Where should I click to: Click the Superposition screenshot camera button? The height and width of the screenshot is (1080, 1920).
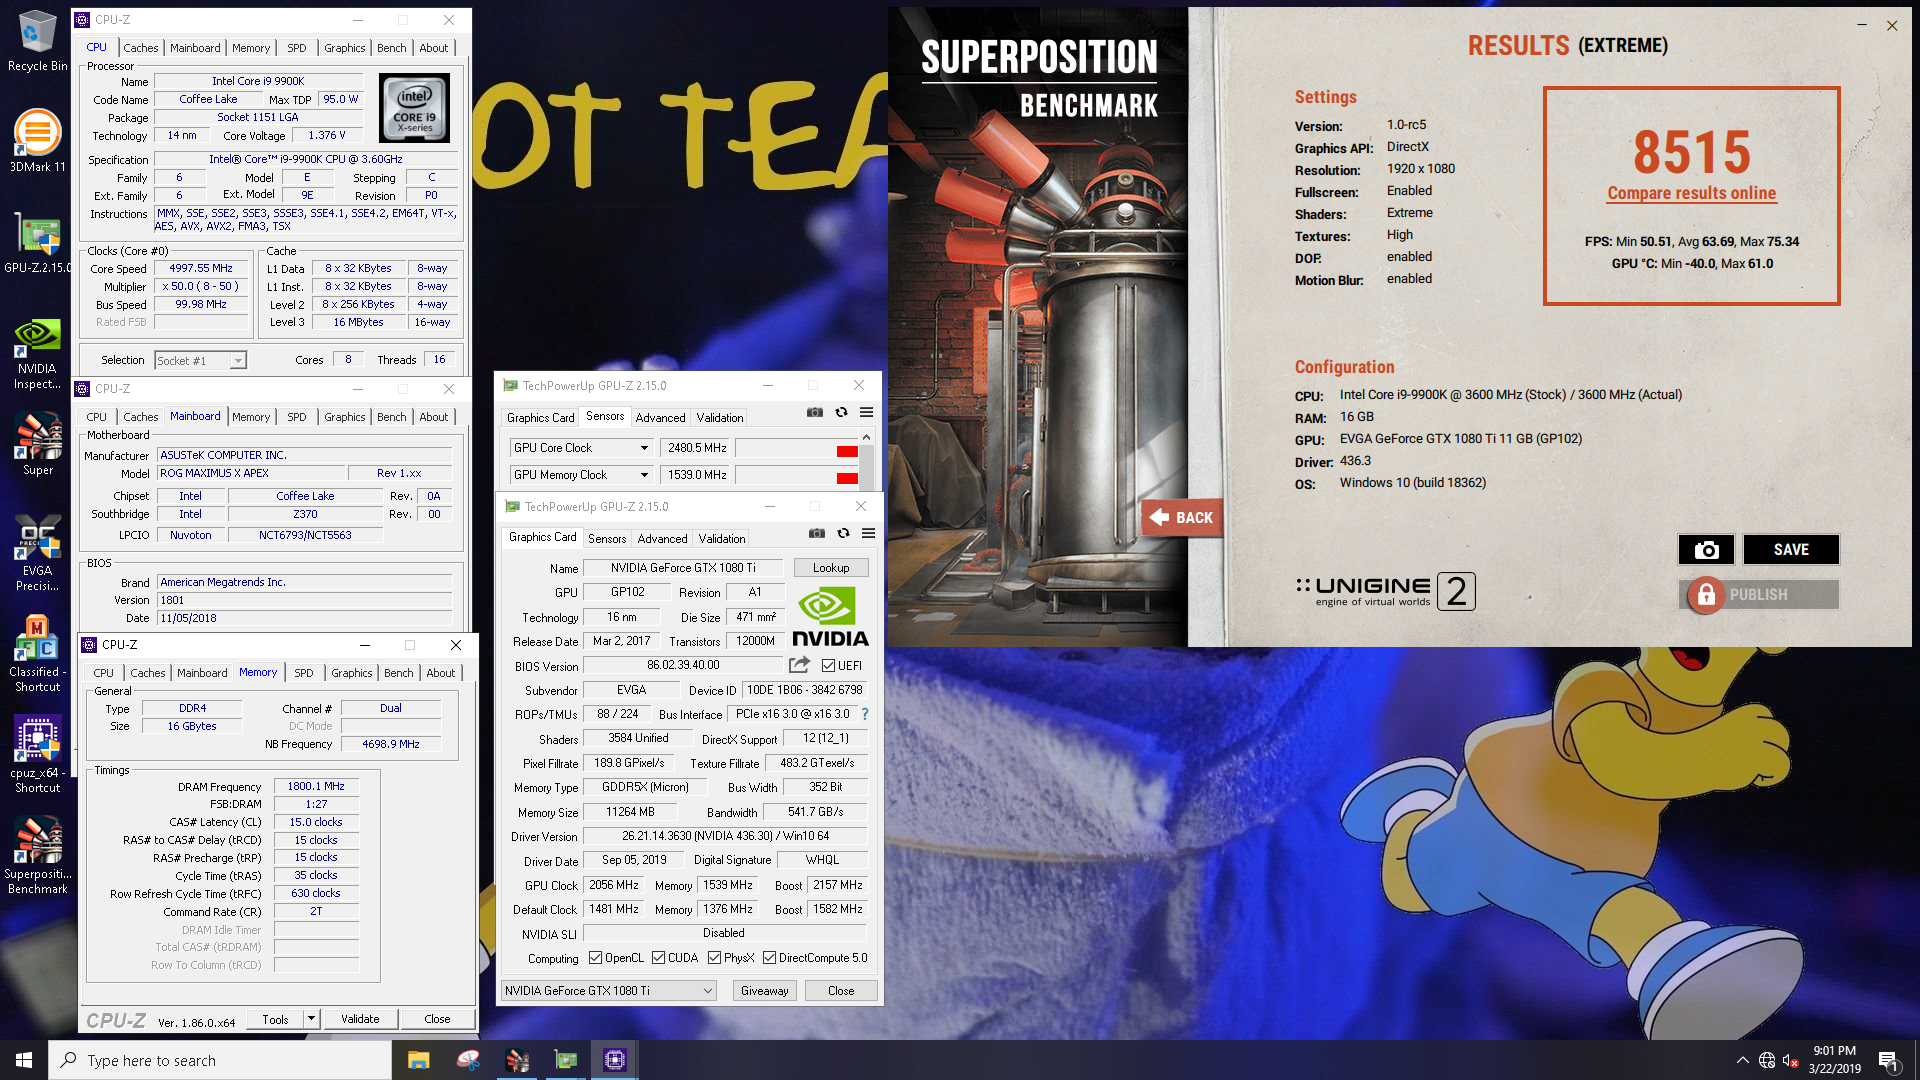[1707, 549]
